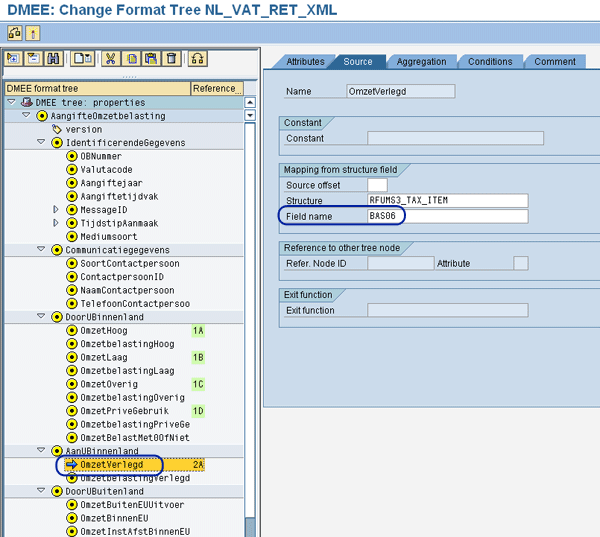
Task: Click the binoculars Find icon
Action: pos(52,59)
